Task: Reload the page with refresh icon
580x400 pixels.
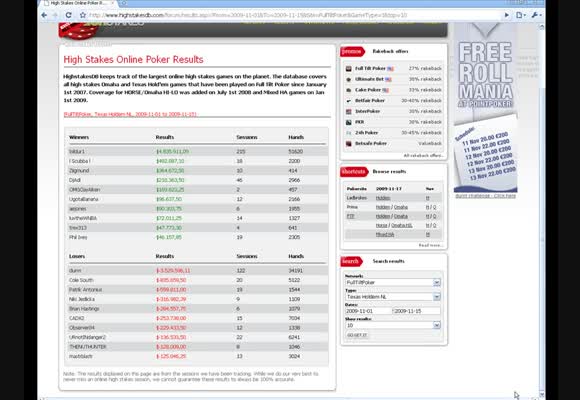Action: (x=68, y=15)
